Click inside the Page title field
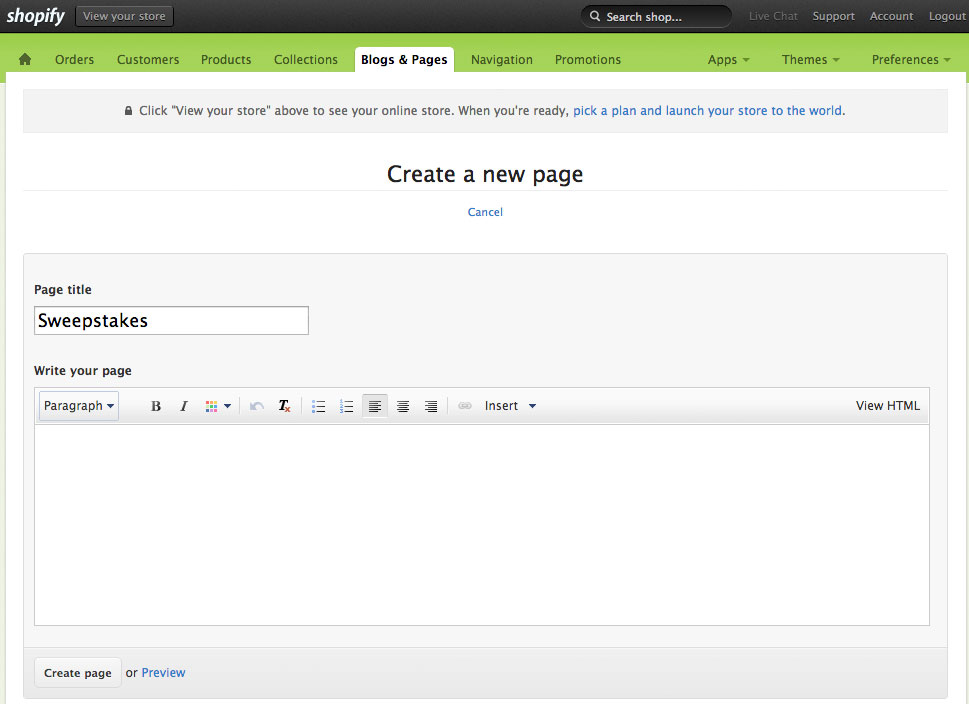The image size is (969, 704). [x=170, y=320]
